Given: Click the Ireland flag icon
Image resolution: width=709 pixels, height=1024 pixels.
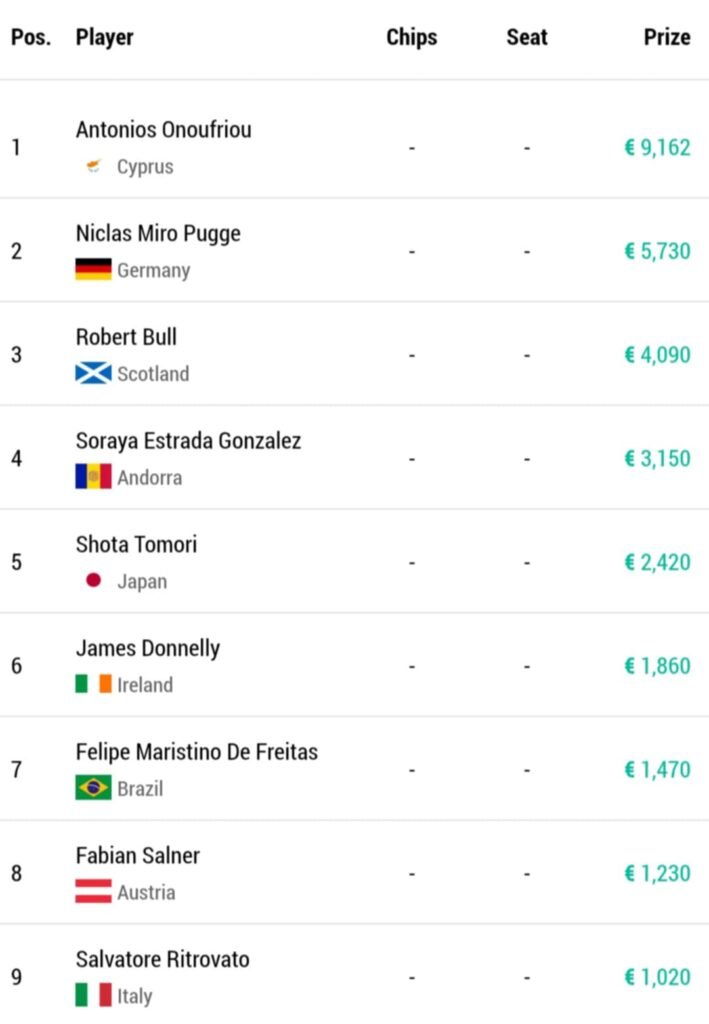Looking at the screenshot, I should click(x=93, y=685).
